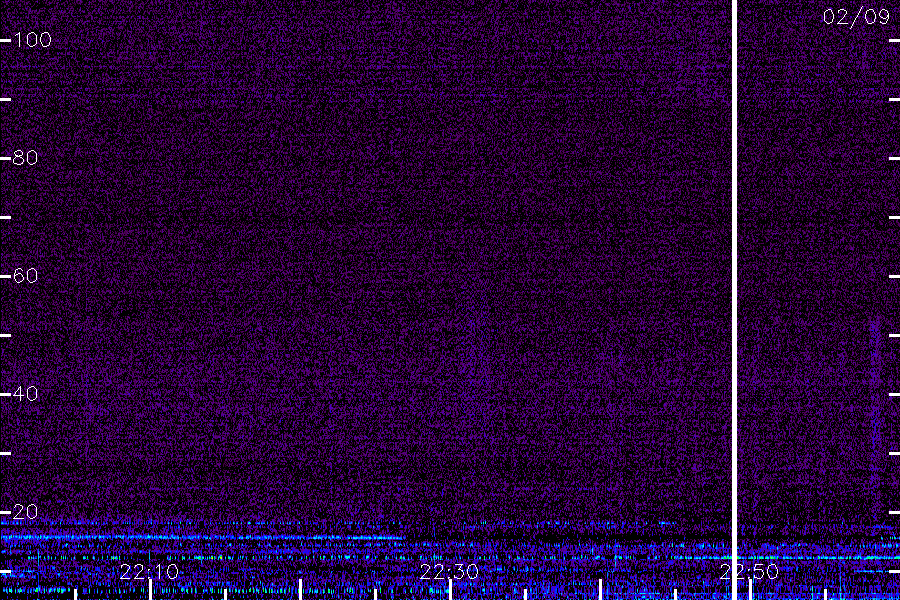
Task: Click the 22:50 time label
Action: (x=749, y=572)
